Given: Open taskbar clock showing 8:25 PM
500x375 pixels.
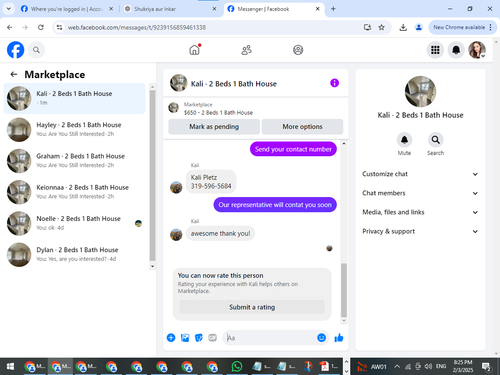Looking at the screenshot, I should [463, 366].
